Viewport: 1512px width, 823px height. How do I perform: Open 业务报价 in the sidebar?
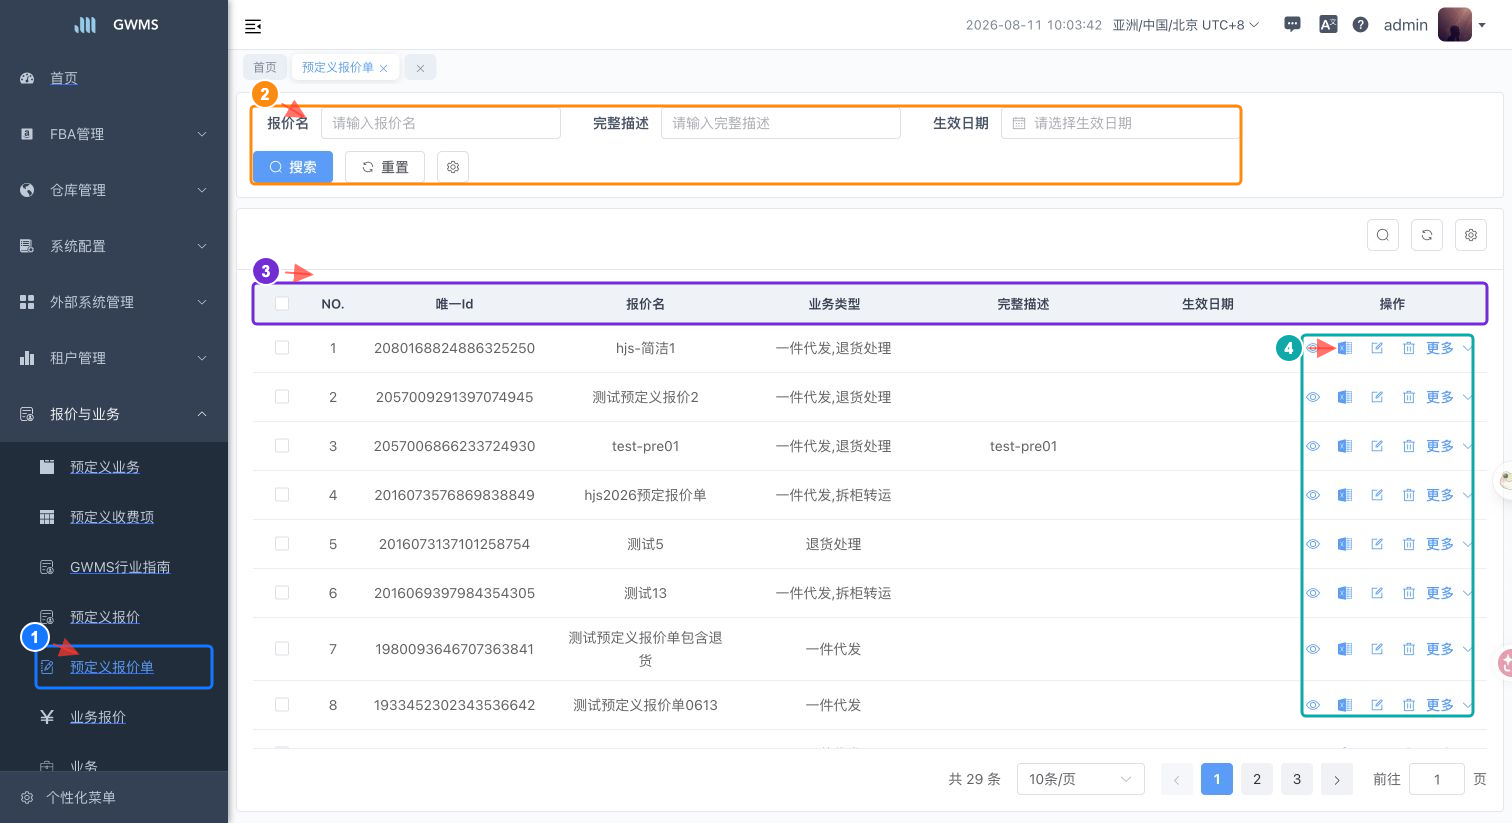tap(98, 717)
